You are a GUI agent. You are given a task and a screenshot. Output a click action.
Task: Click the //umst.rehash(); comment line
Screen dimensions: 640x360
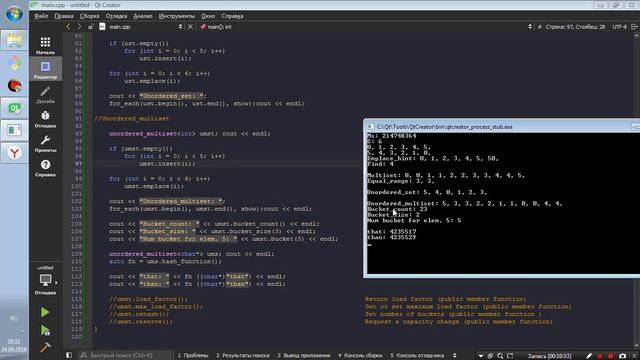139,314
